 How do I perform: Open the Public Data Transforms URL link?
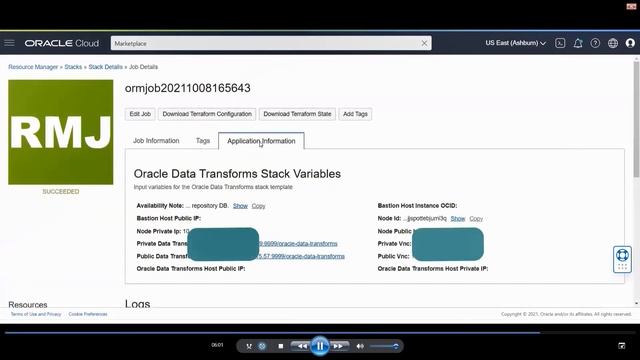coord(302,256)
